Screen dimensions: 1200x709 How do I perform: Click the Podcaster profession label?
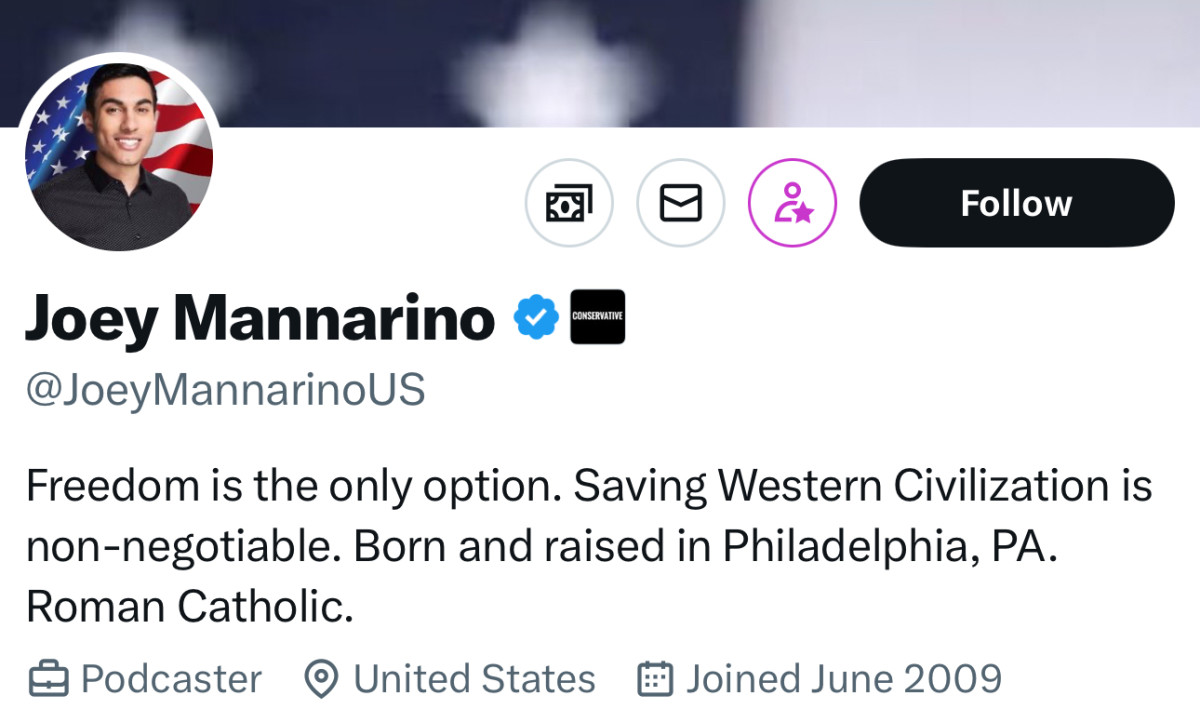[171, 680]
